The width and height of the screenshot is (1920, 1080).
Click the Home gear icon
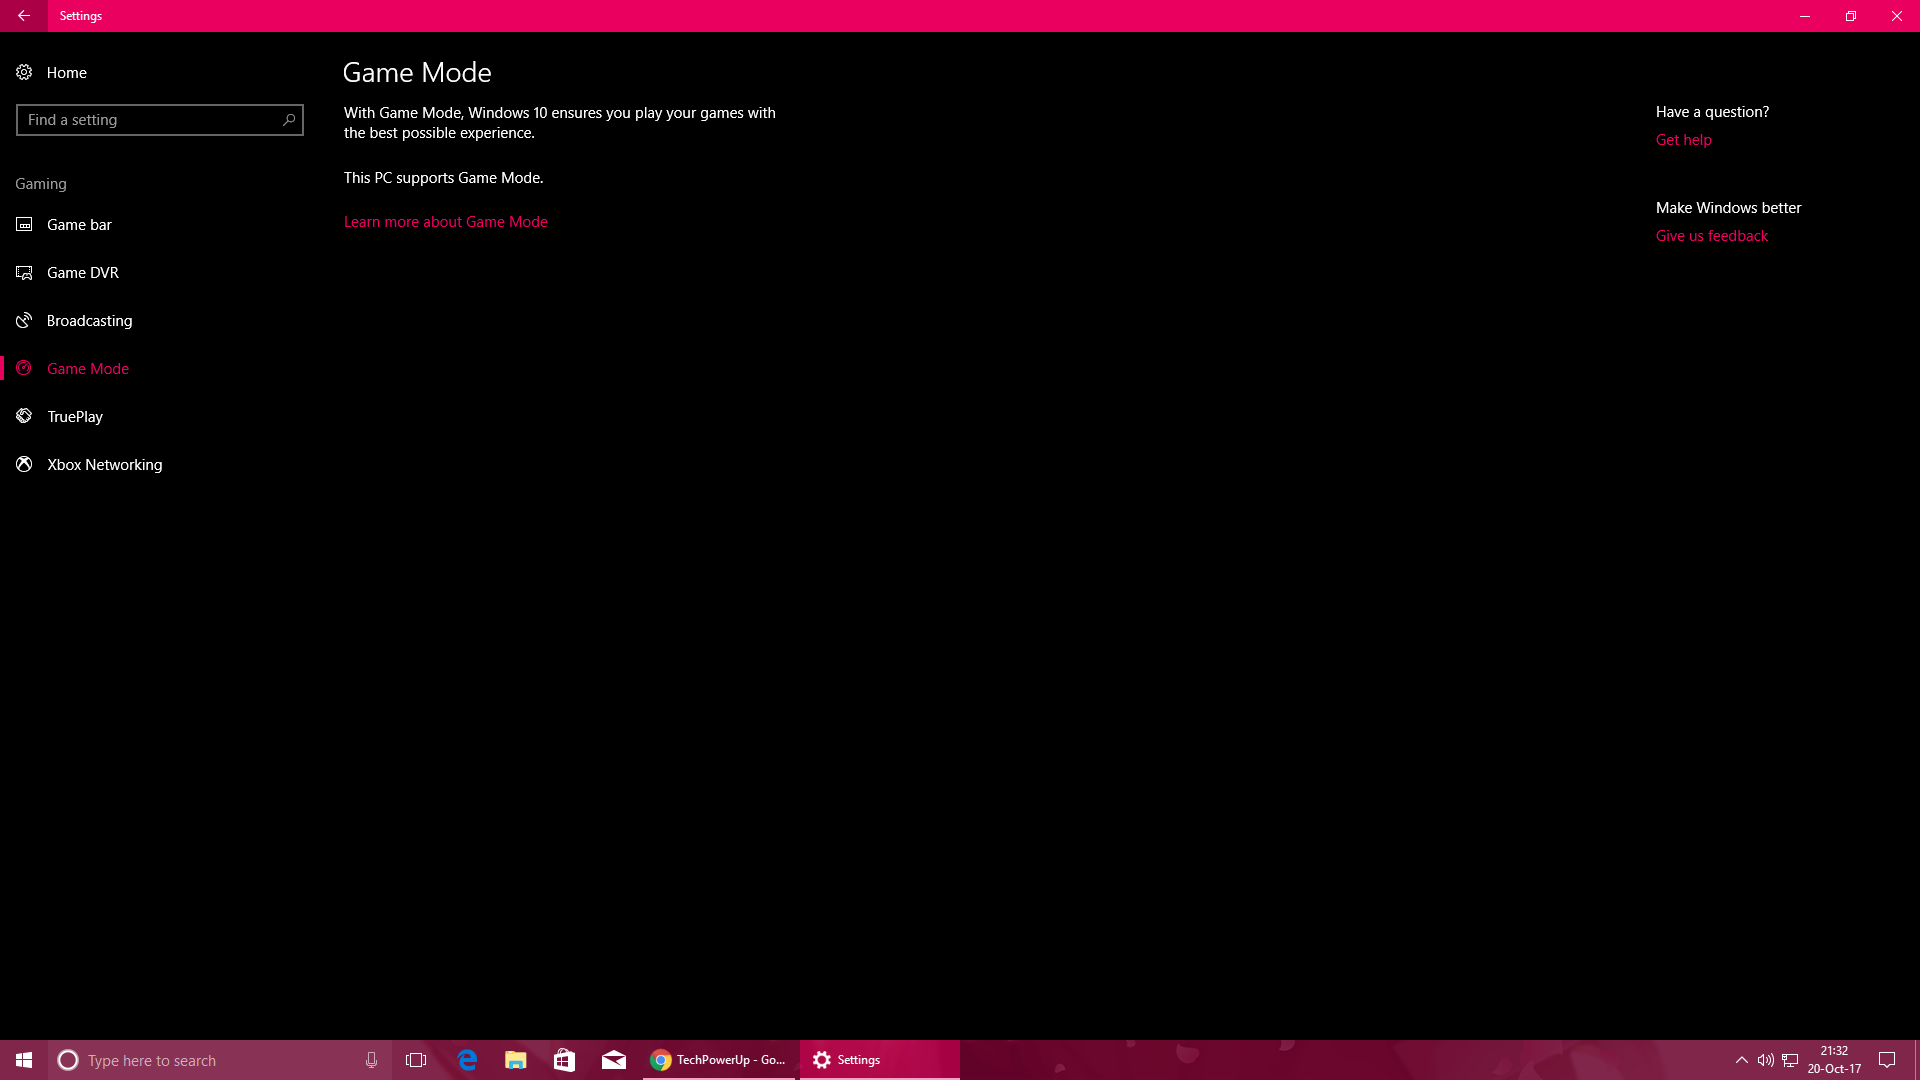pyautogui.click(x=24, y=72)
